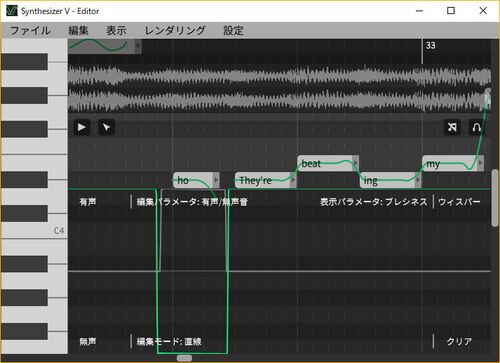The image size is (500, 363).
Task: Click the クリア button
Action: point(459,342)
